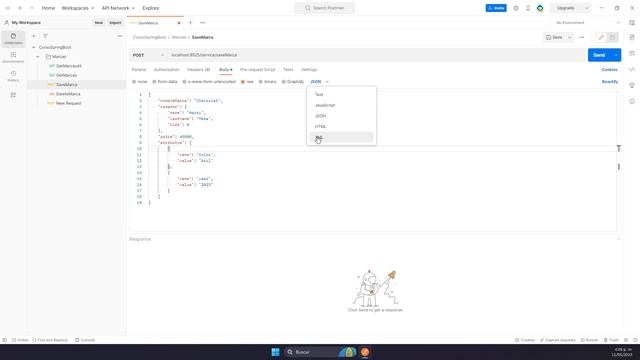The height and width of the screenshot is (360, 640).
Task: Switch to the Headers (8) tab
Action: 198,70
